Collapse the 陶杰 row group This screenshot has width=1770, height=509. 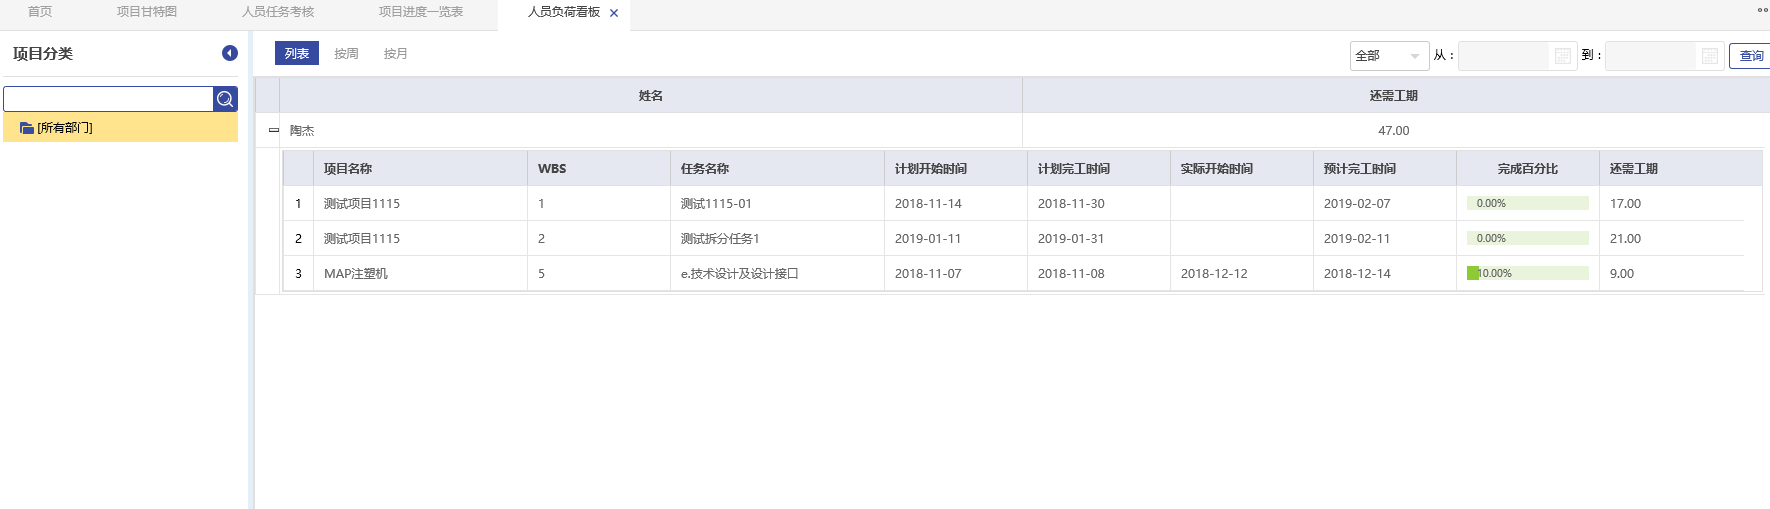click(x=273, y=131)
